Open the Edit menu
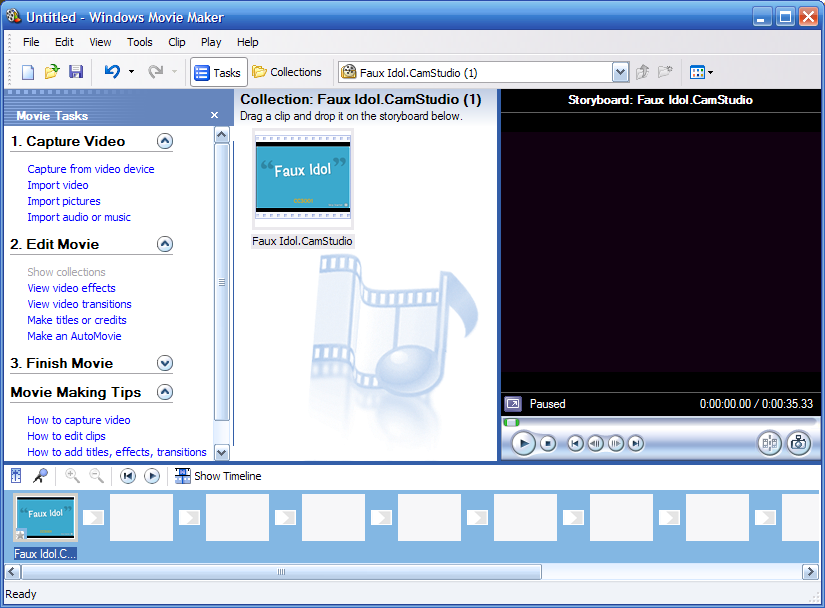 click(64, 42)
